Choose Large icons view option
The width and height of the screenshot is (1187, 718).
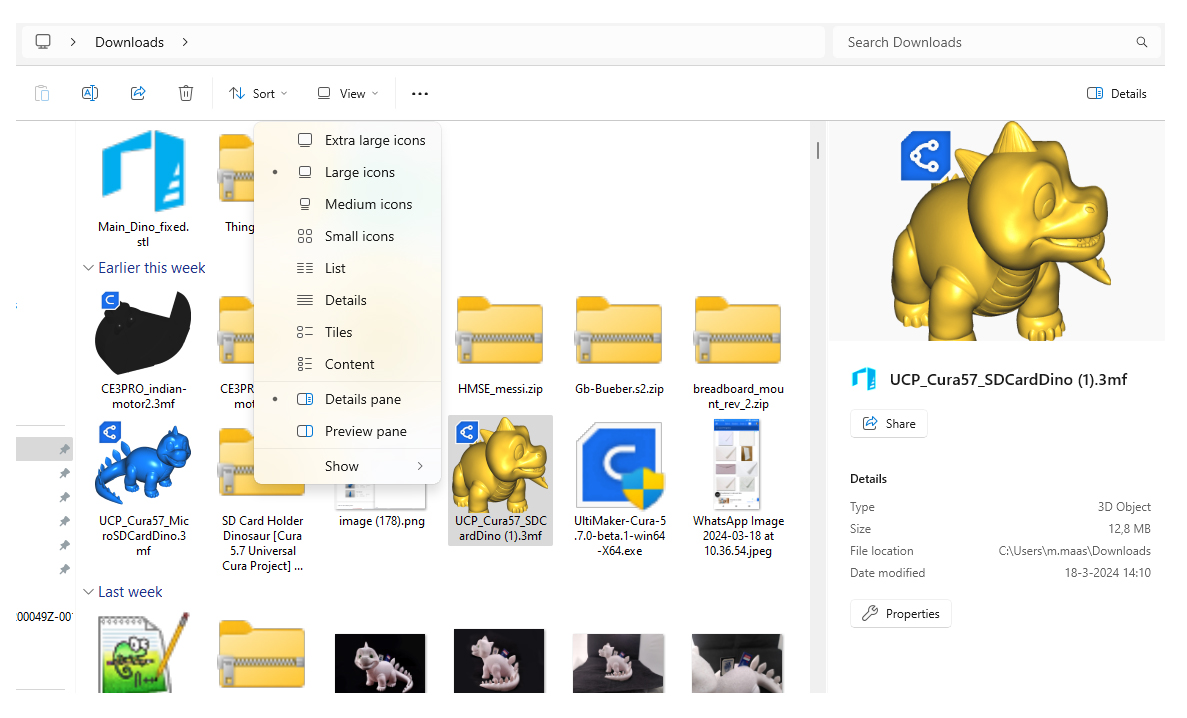click(347, 172)
